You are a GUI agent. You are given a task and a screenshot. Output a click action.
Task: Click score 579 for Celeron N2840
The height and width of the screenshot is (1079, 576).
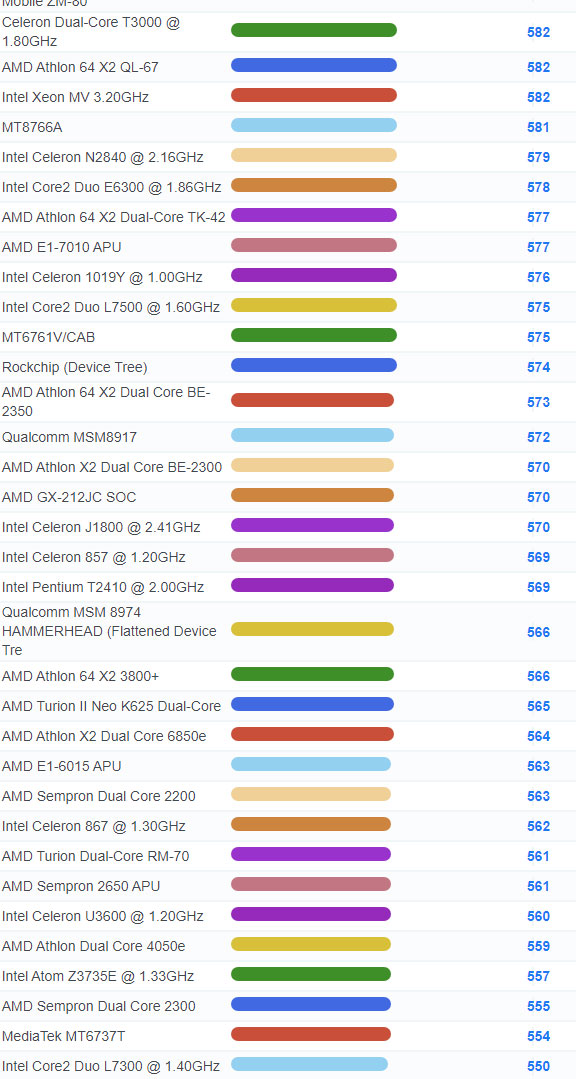pos(538,158)
